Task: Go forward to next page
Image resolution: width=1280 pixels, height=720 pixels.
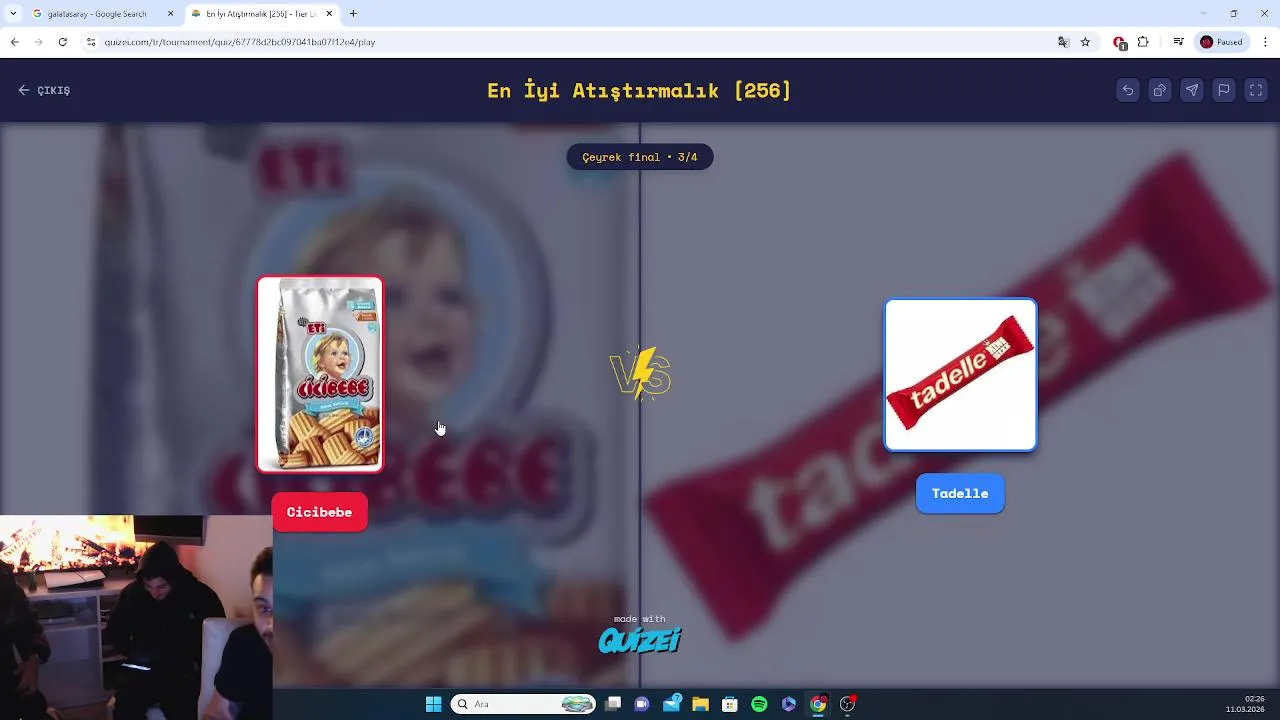Action: click(39, 42)
